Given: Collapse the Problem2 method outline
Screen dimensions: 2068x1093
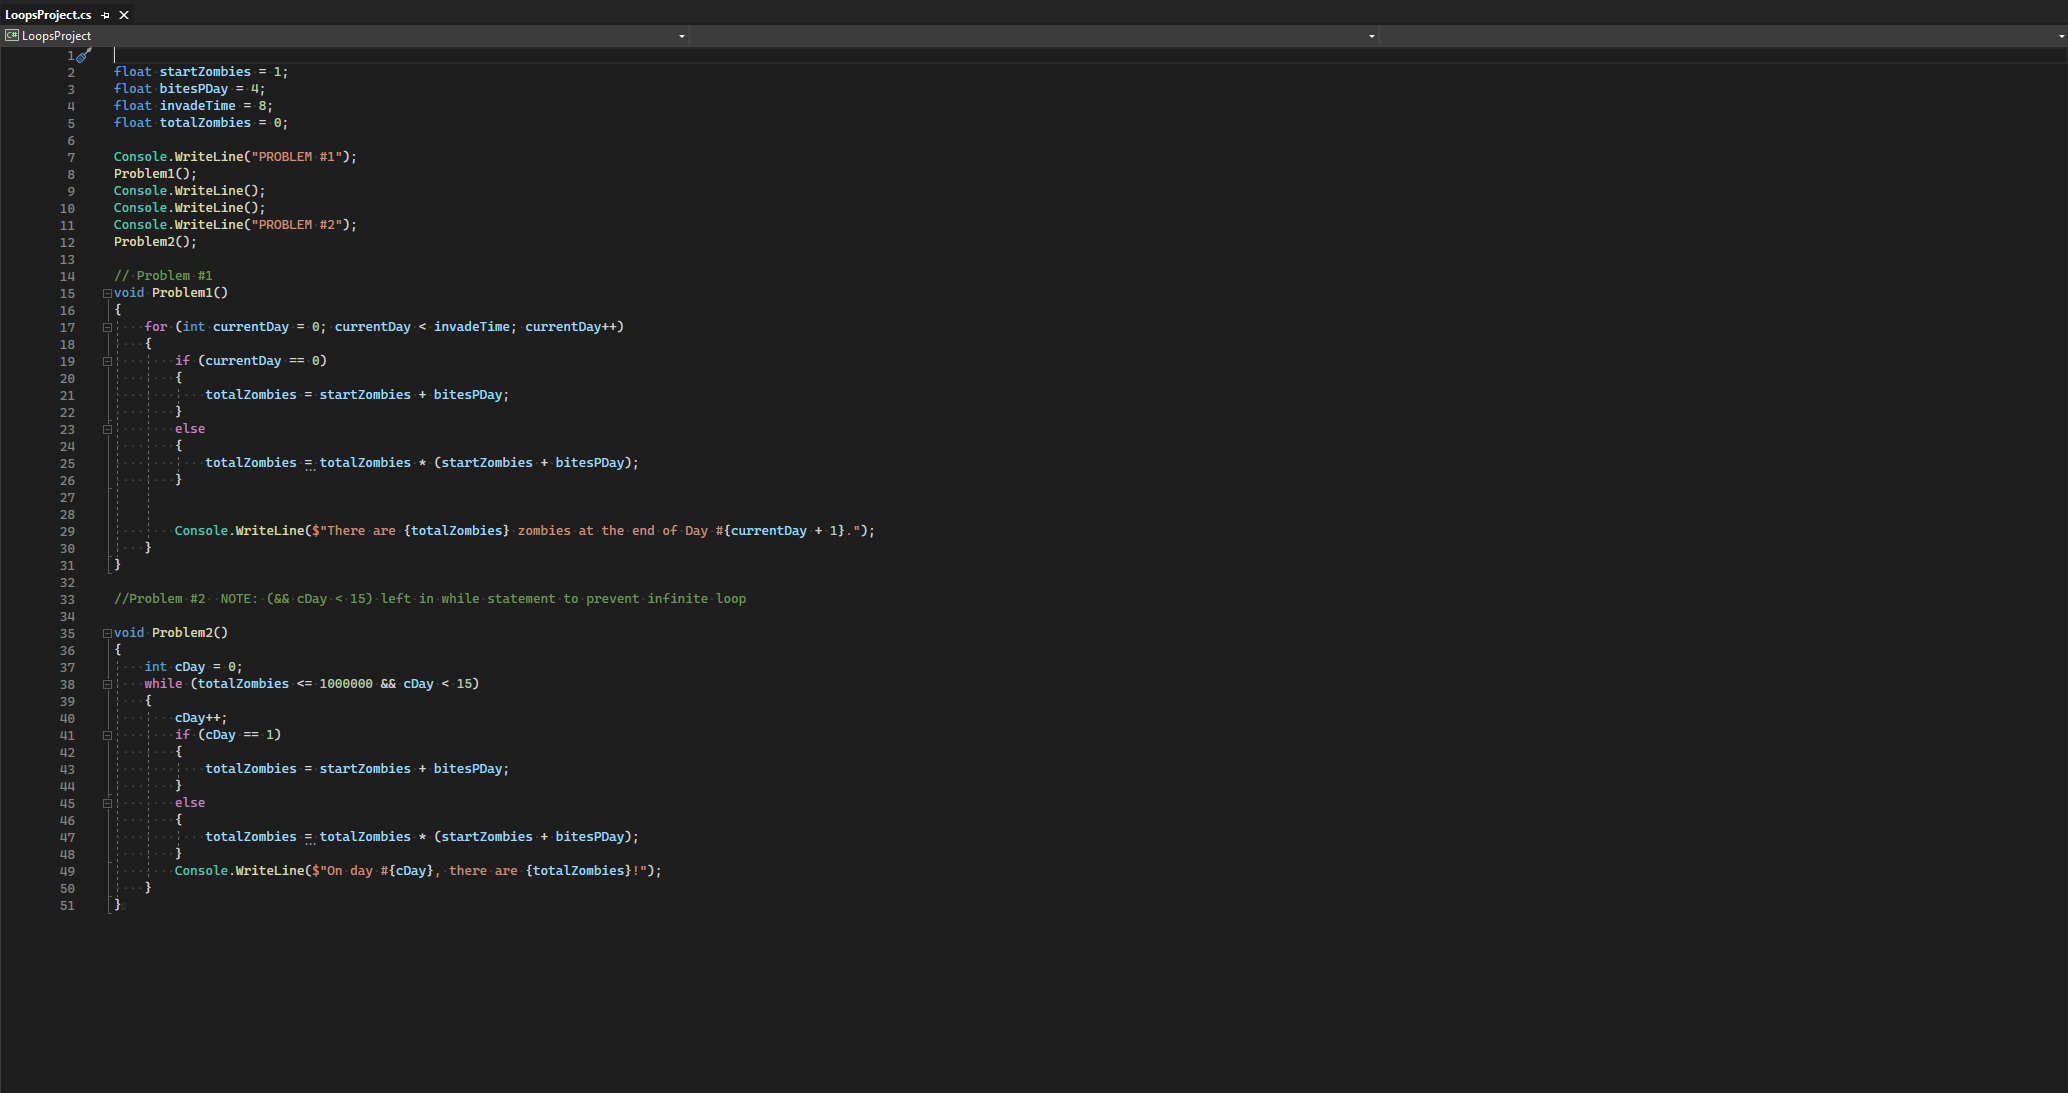Looking at the screenshot, I should [x=107, y=634].
